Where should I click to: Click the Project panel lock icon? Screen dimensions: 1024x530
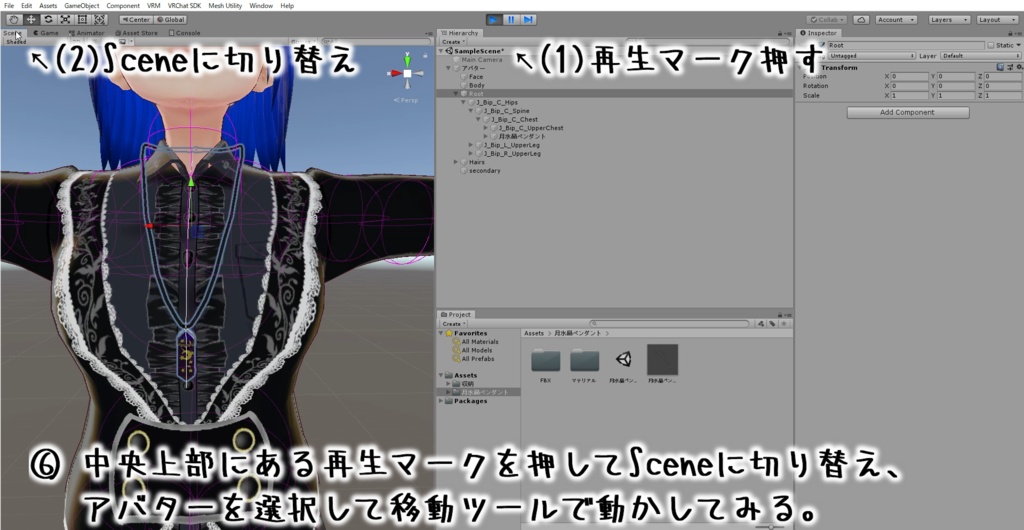pos(780,315)
